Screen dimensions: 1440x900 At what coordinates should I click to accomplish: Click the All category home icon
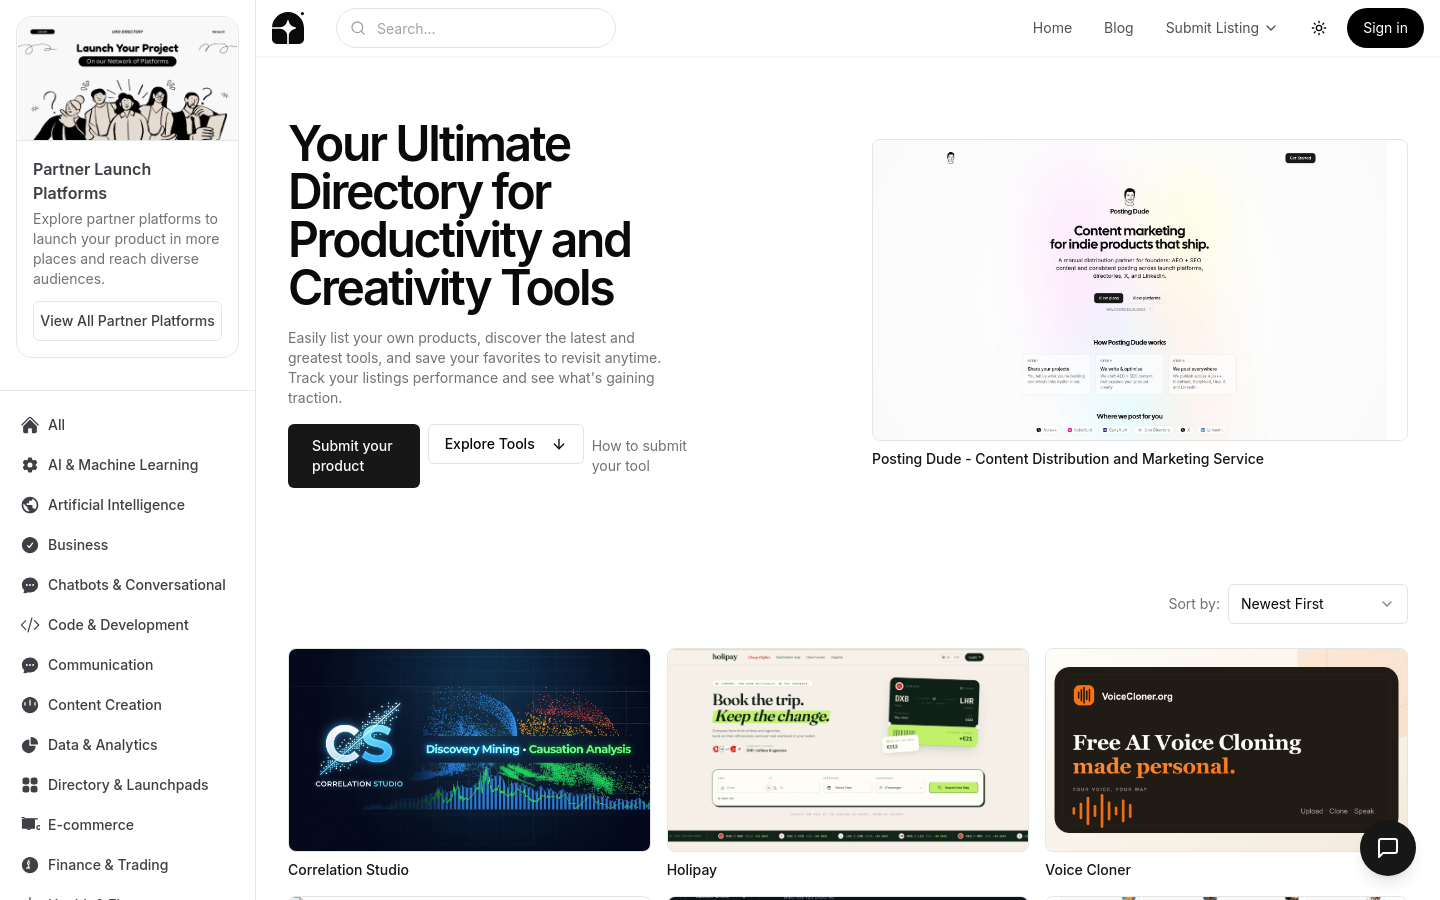pyautogui.click(x=30, y=425)
